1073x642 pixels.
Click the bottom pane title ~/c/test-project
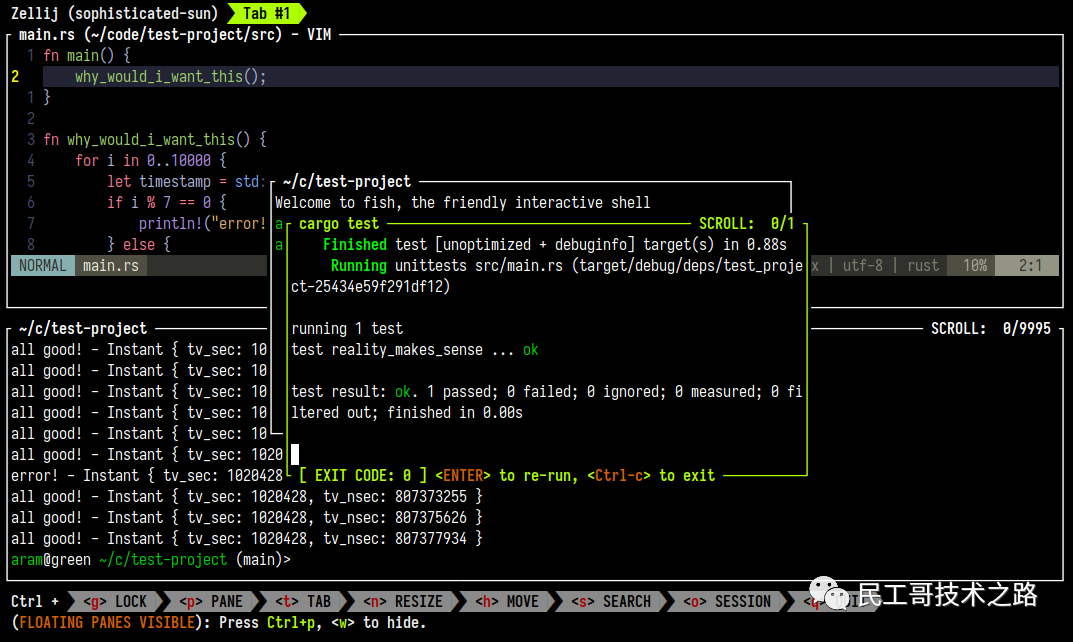click(83, 329)
